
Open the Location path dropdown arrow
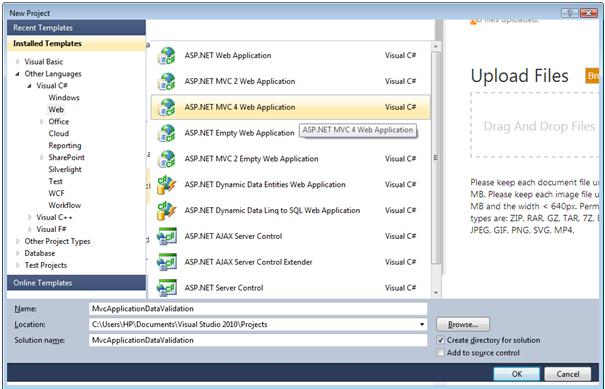click(422, 325)
